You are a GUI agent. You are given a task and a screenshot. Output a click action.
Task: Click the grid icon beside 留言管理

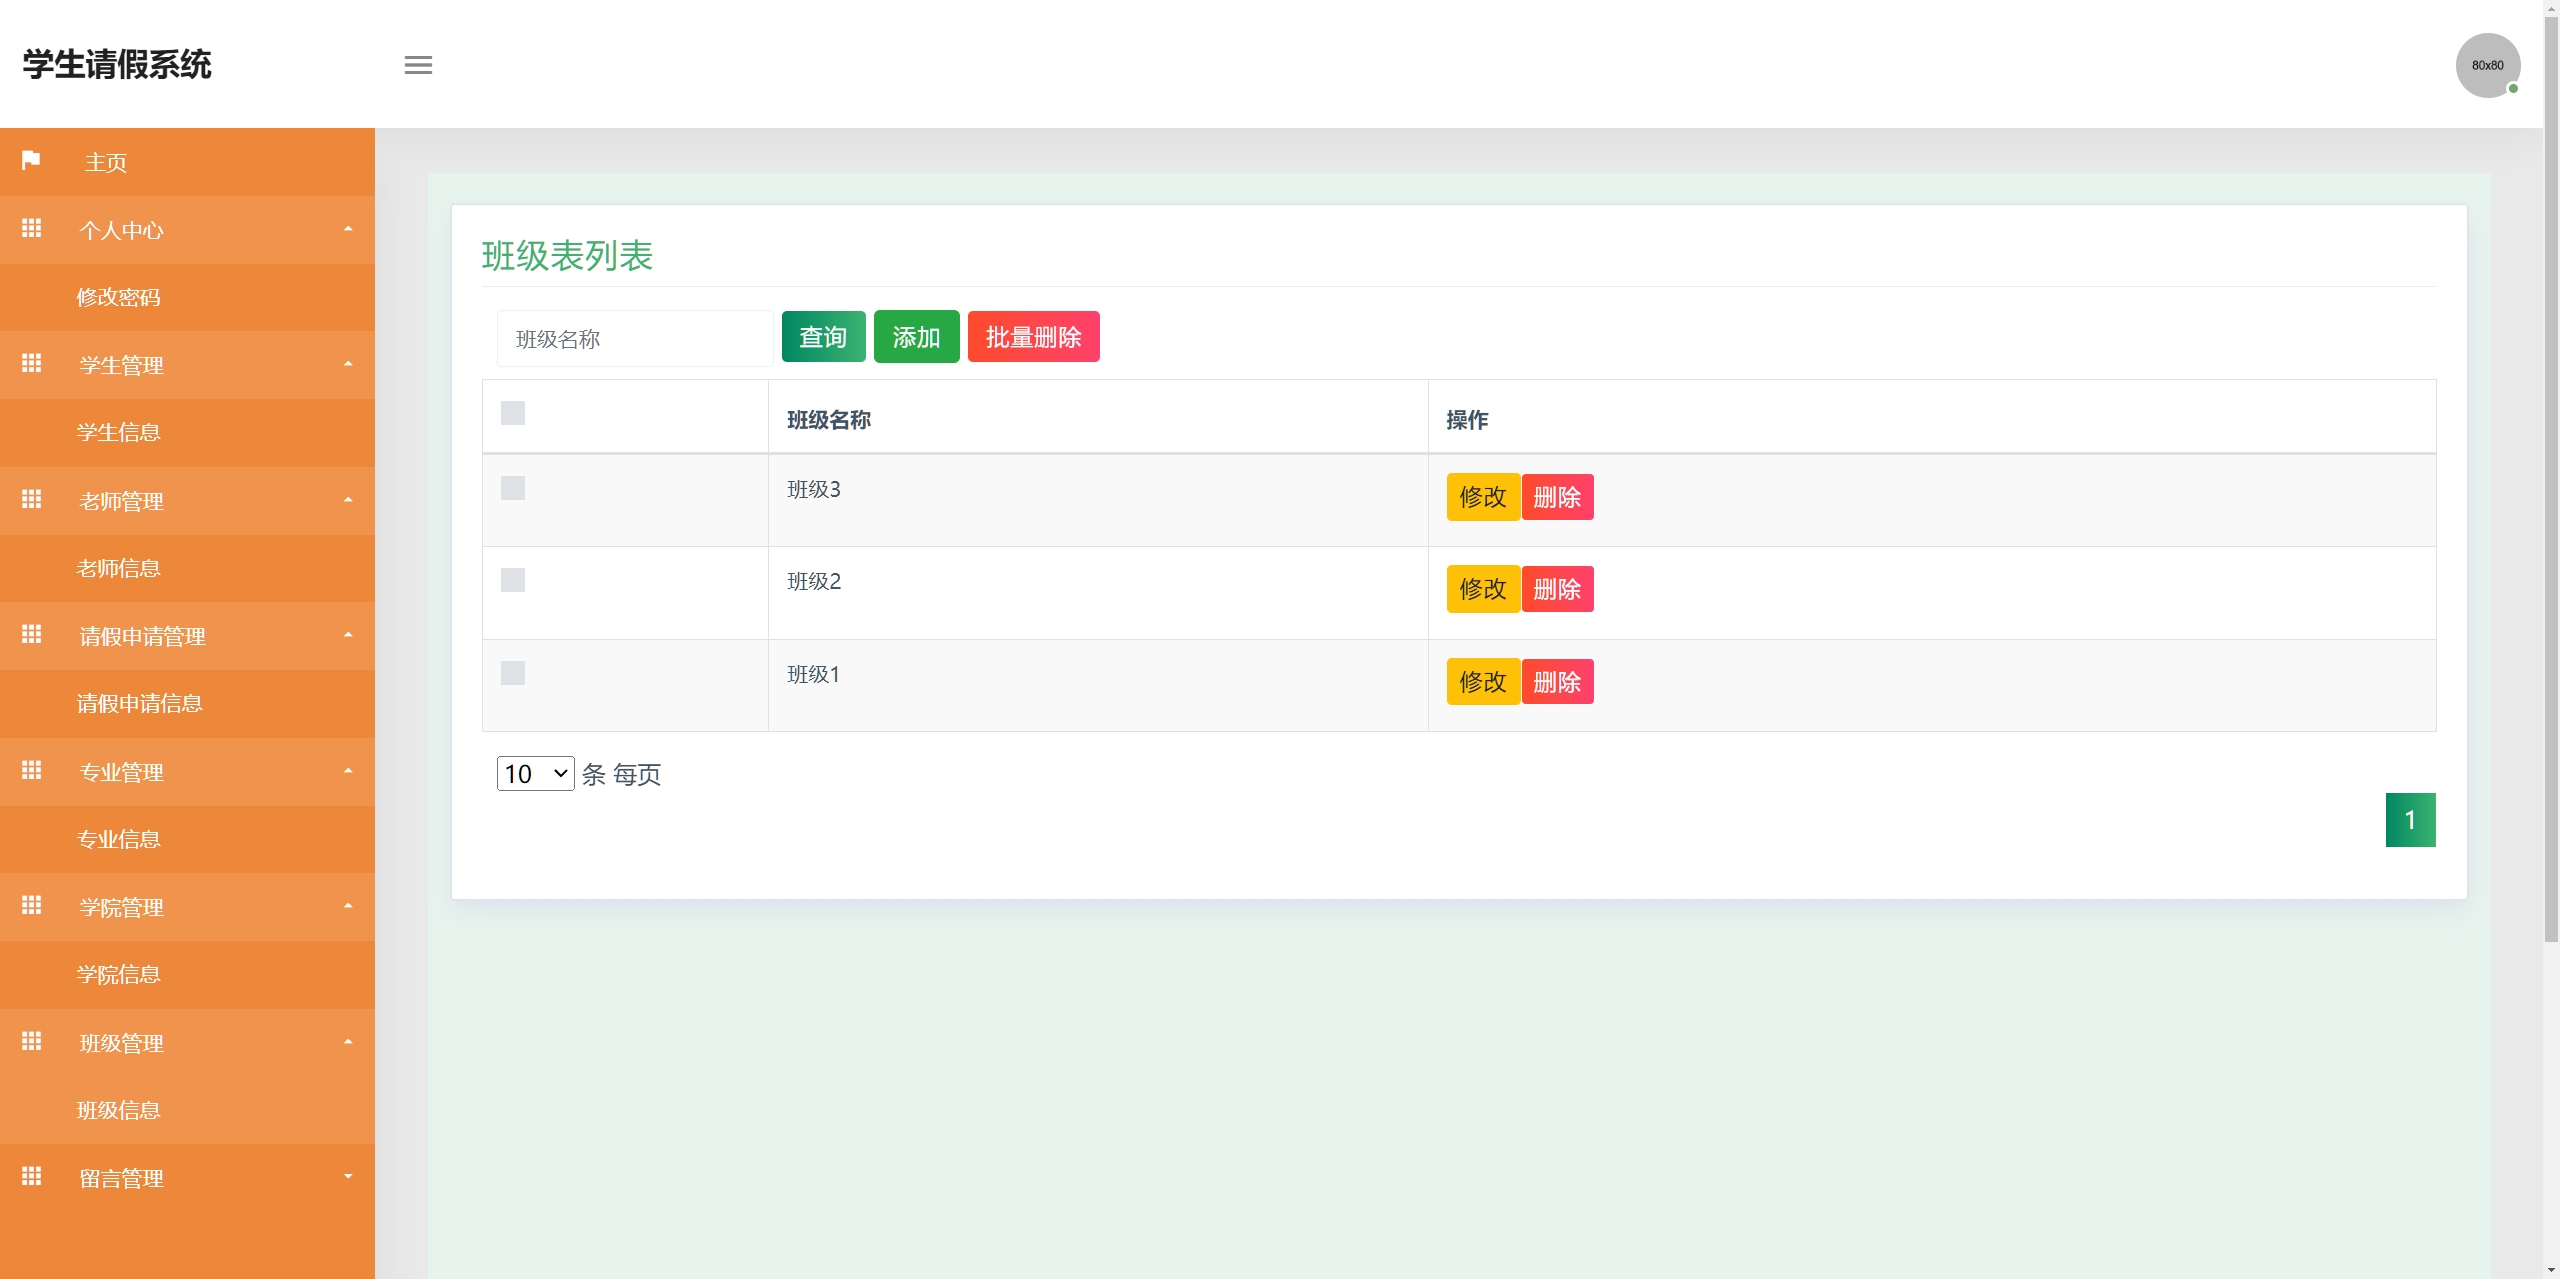click(x=31, y=1177)
